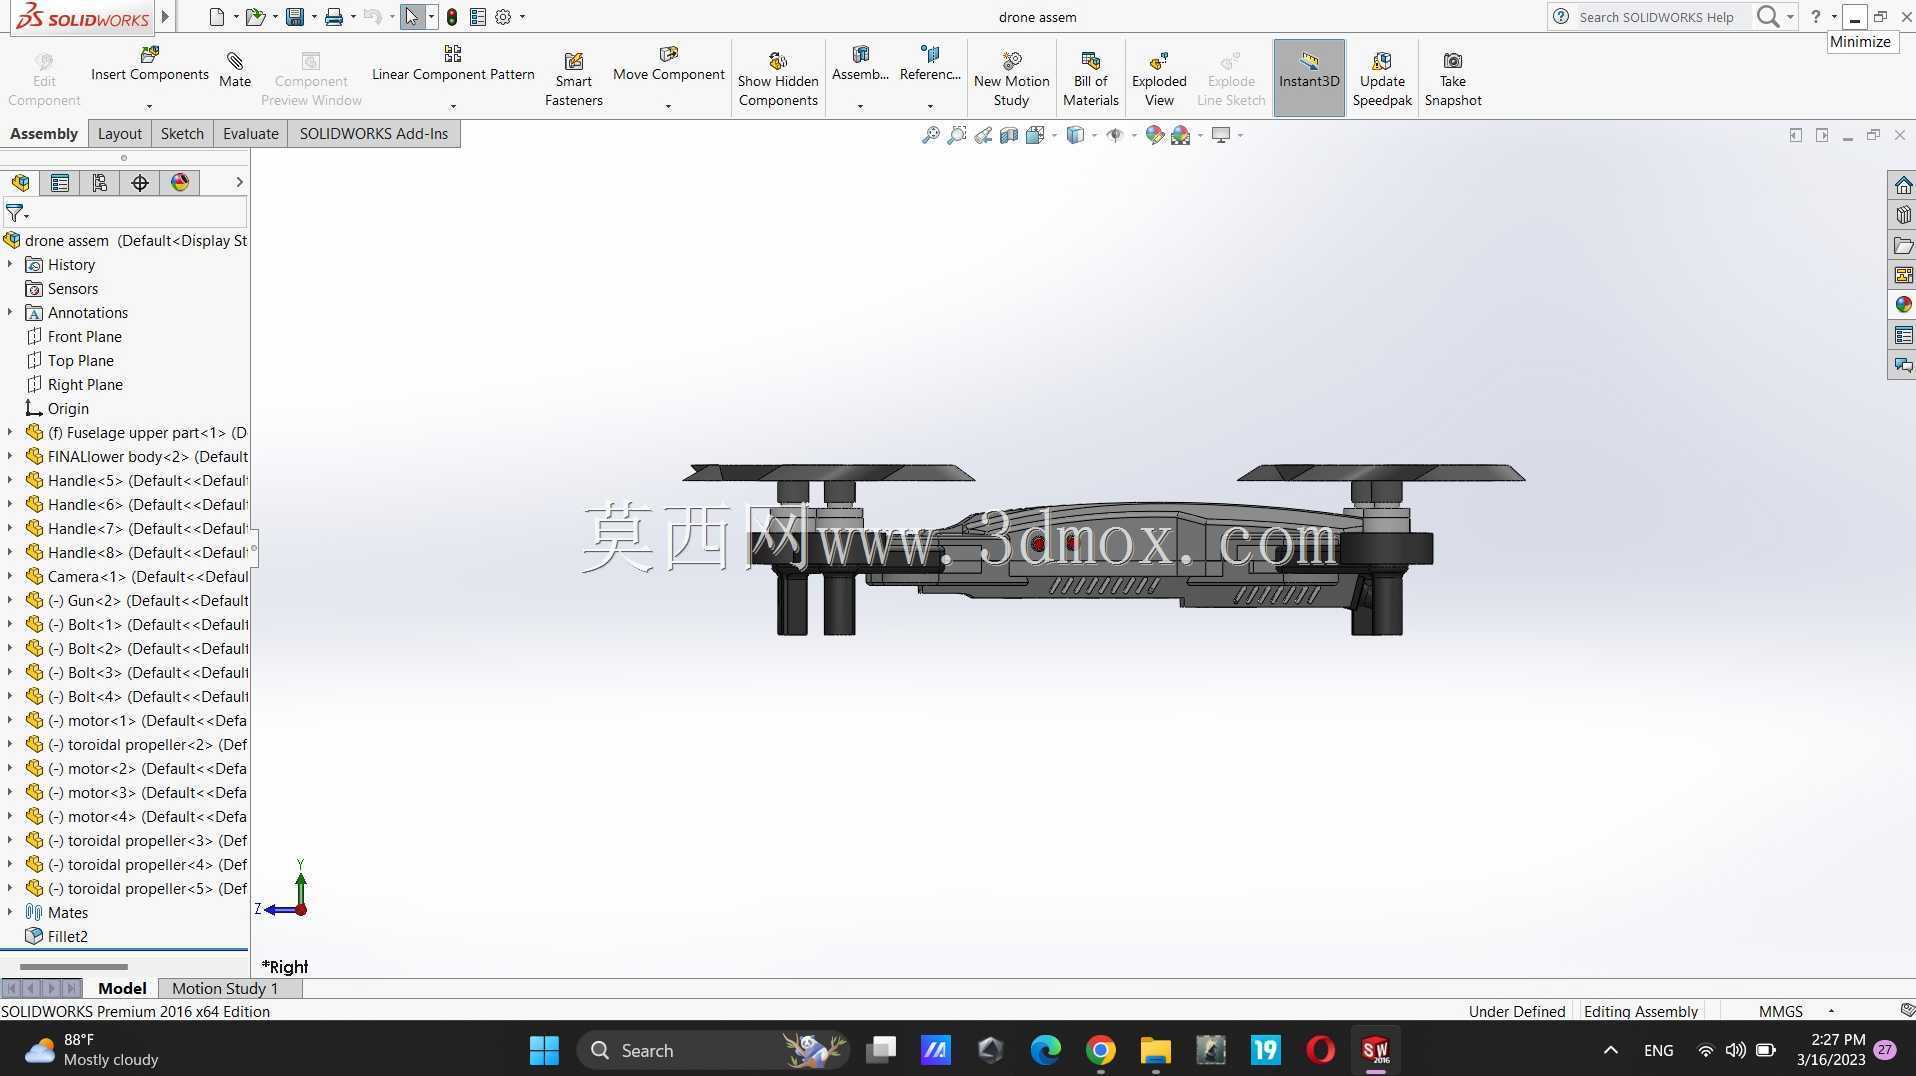The width and height of the screenshot is (1916, 1076).
Task: Select the Model tab
Action: pos(122,988)
